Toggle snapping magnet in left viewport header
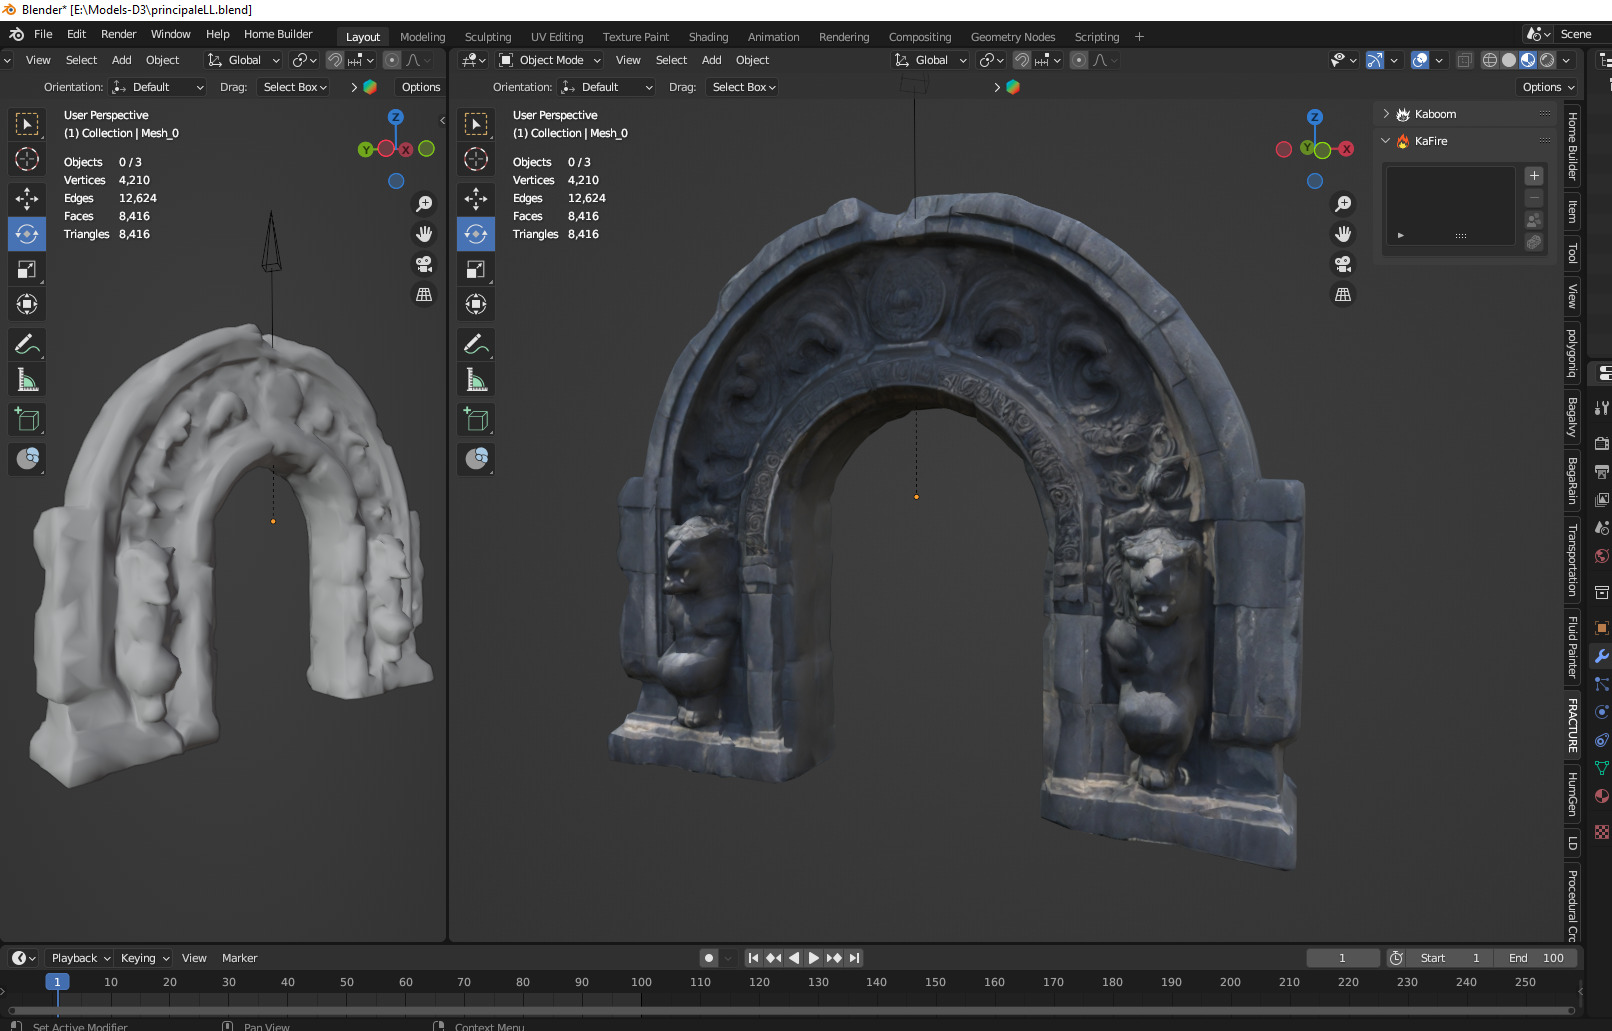The height and width of the screenshot is (1031, 1612). pos(335,60)
